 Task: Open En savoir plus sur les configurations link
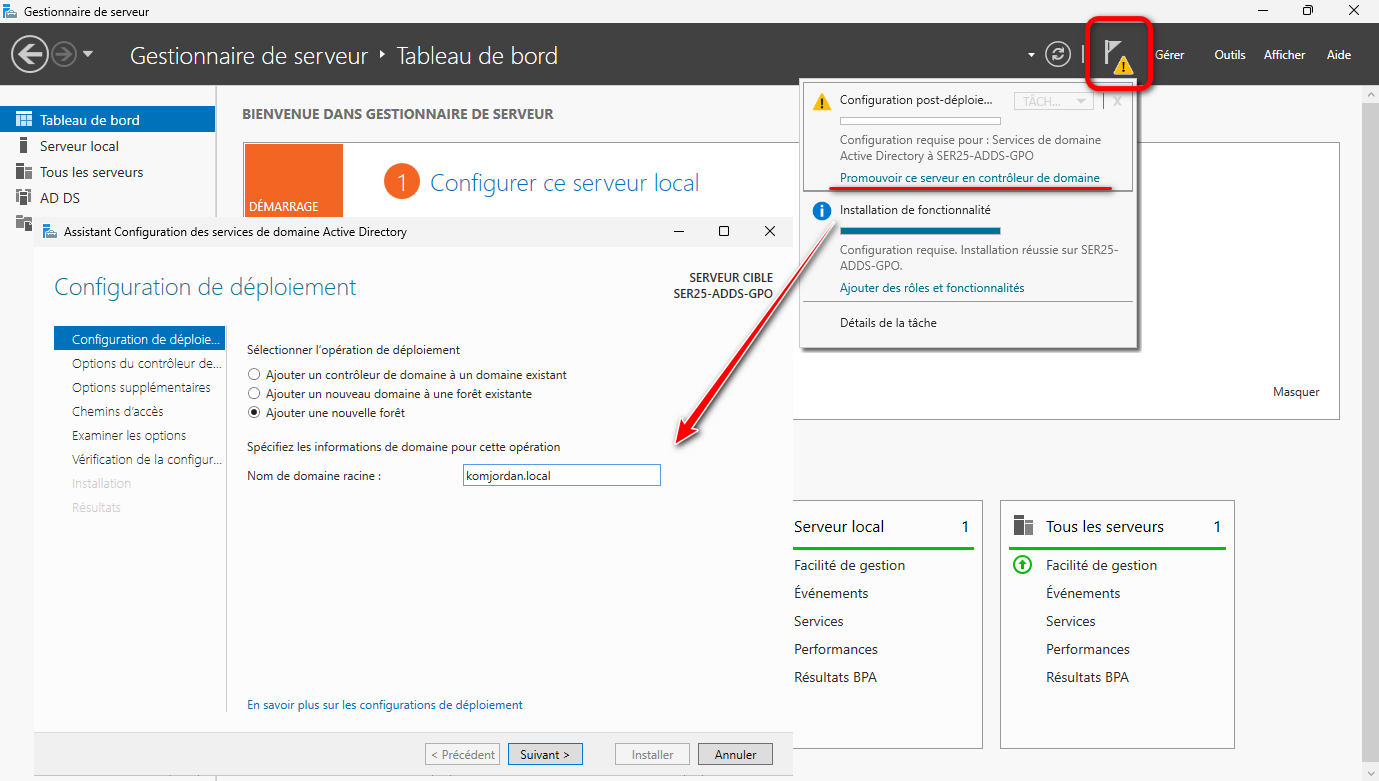pyautogui.click(x=385, y=705)
